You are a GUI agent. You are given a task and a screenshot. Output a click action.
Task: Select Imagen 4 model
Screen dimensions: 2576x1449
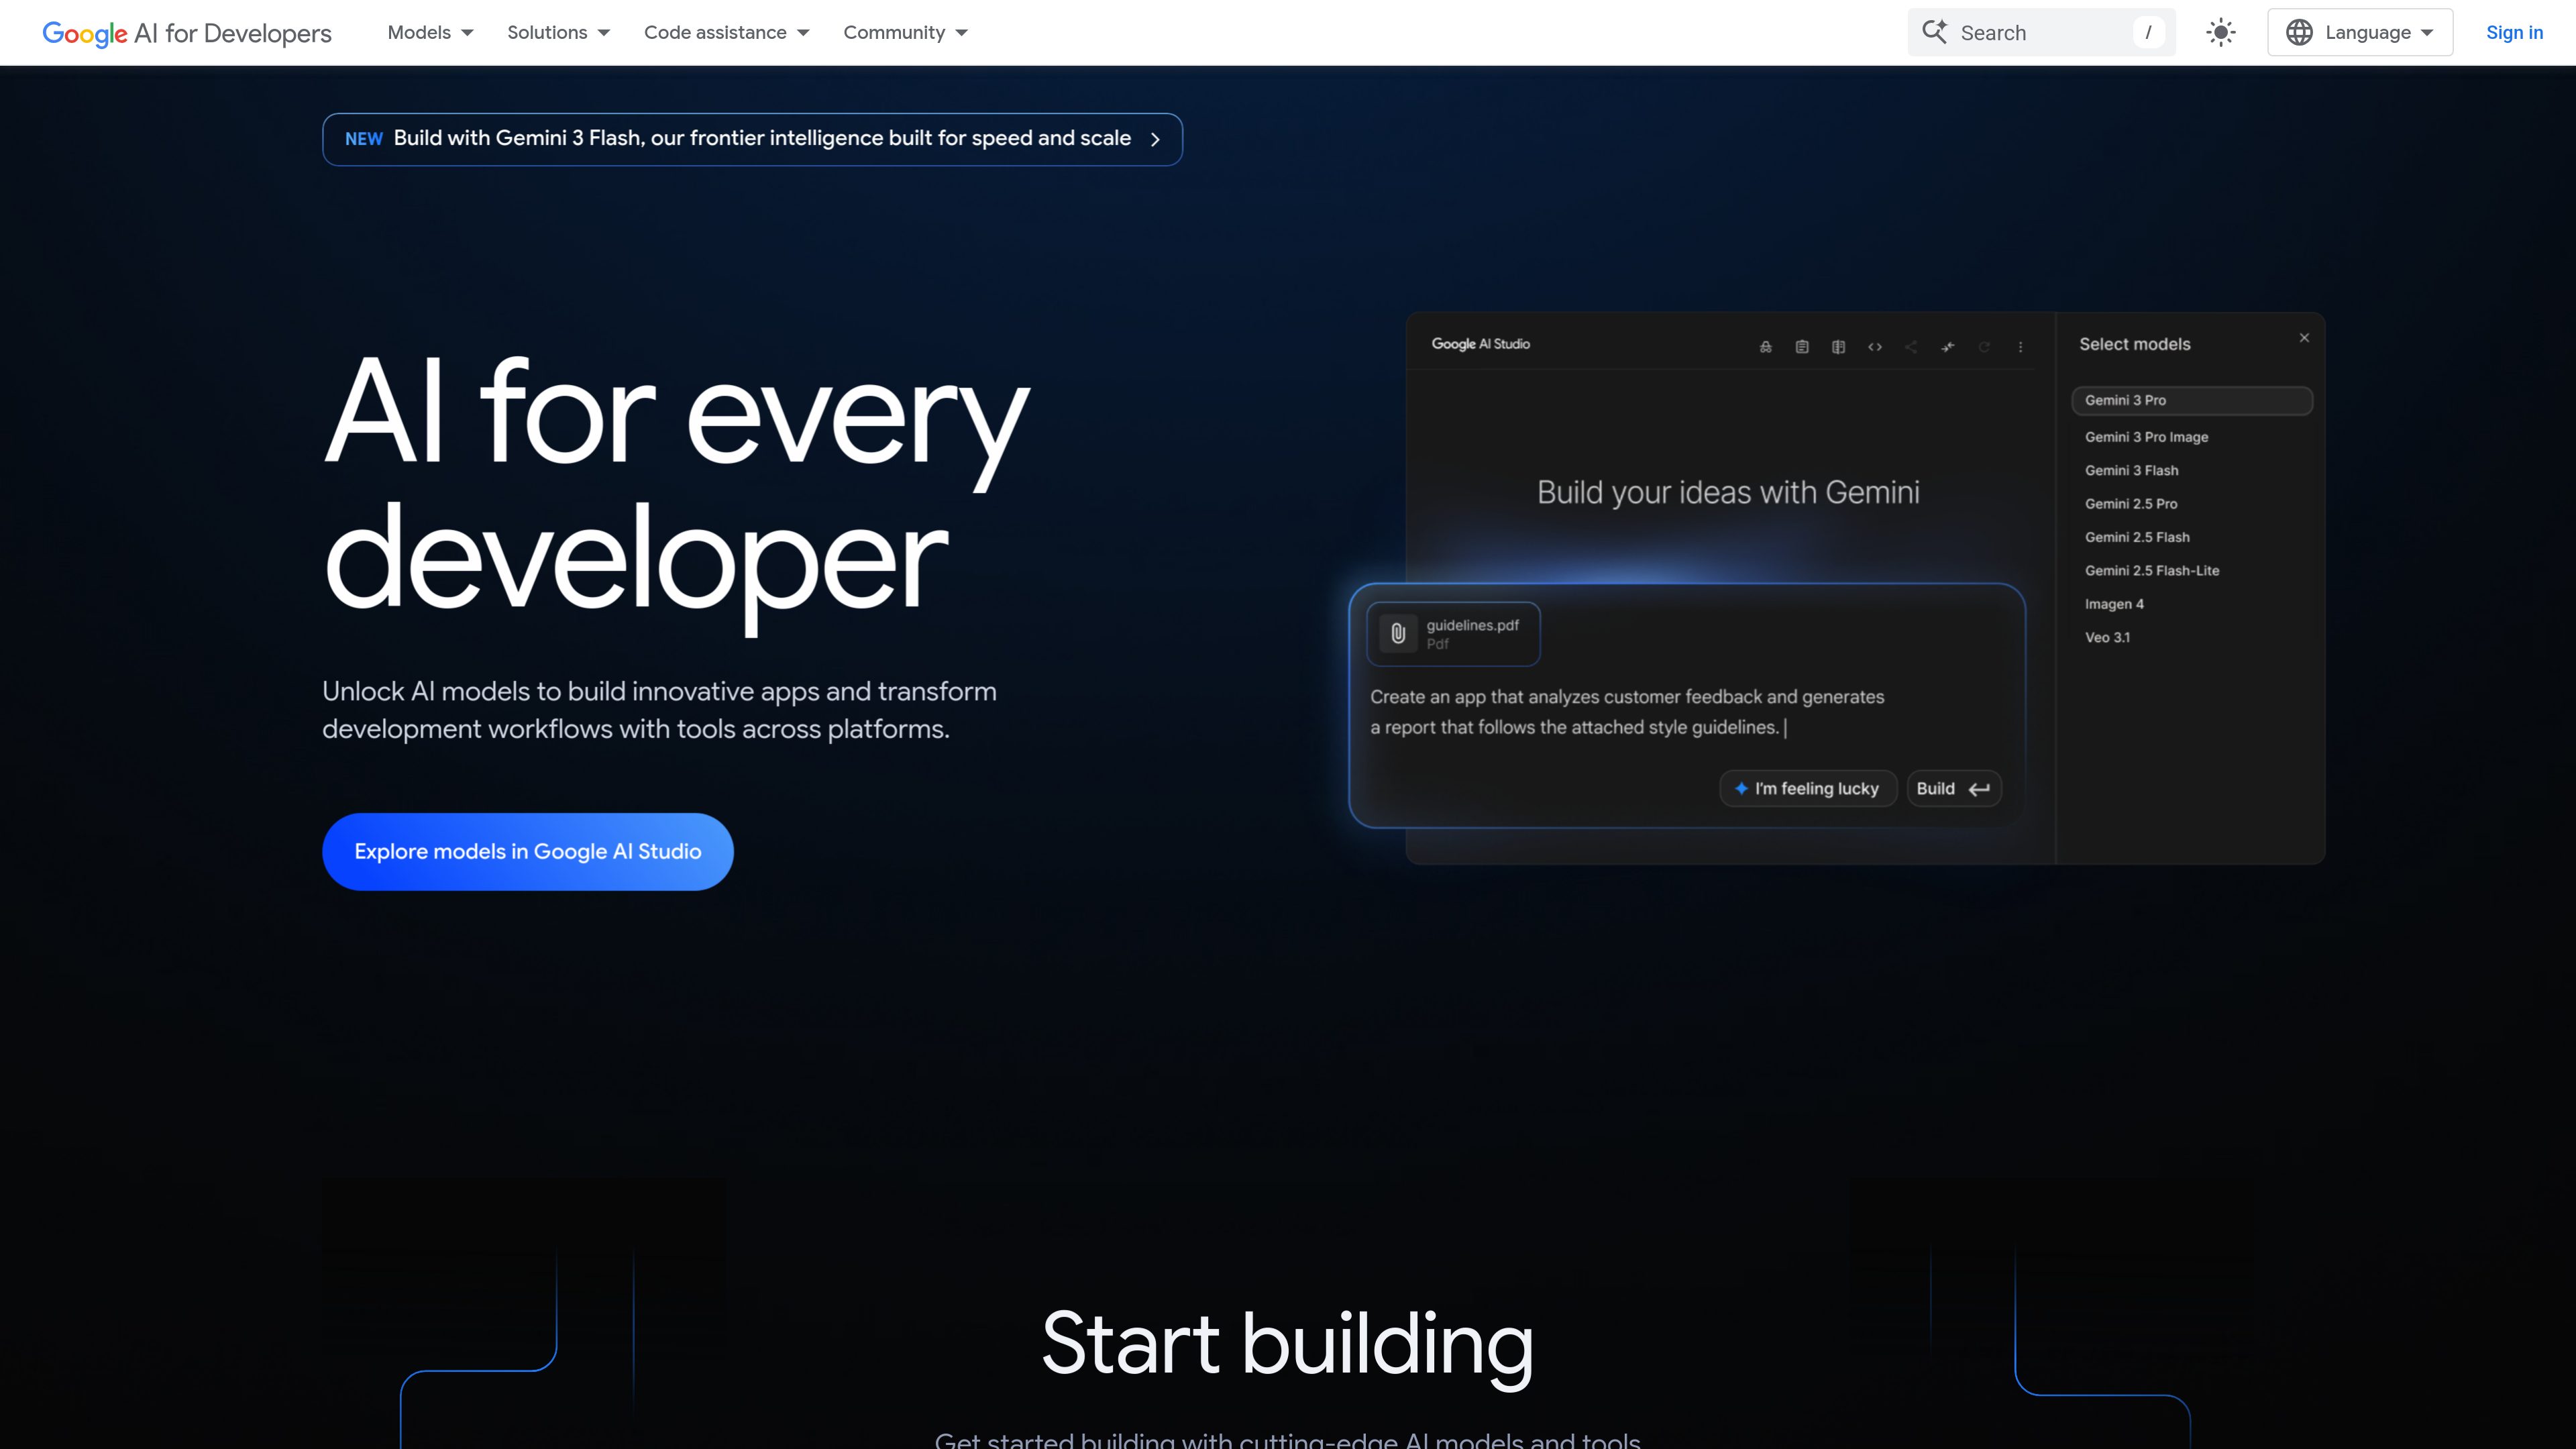click(2114, 604)
